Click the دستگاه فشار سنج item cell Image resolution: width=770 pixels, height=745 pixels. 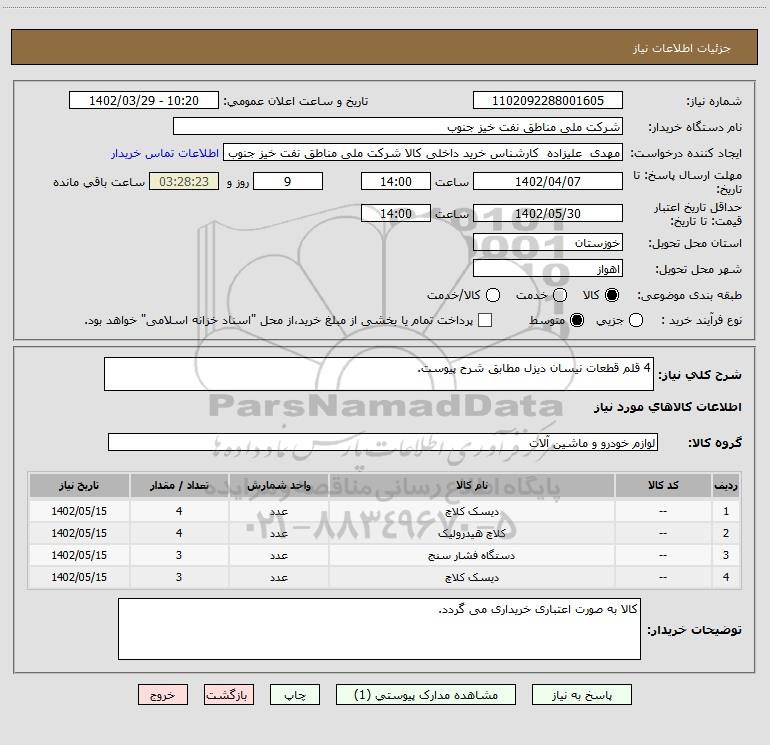pos(471,555)
